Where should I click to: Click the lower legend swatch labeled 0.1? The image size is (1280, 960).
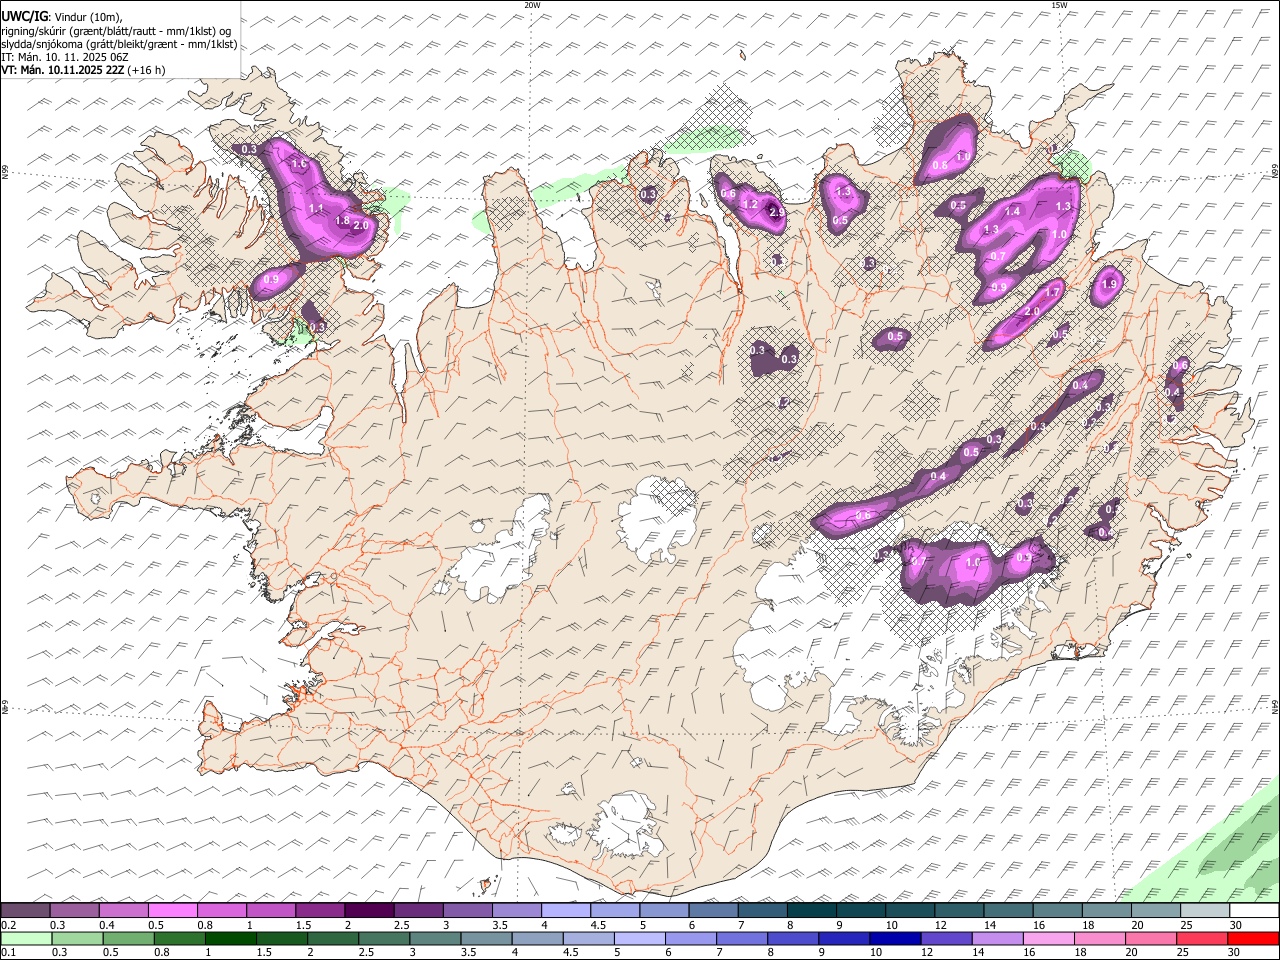[26, 938]
